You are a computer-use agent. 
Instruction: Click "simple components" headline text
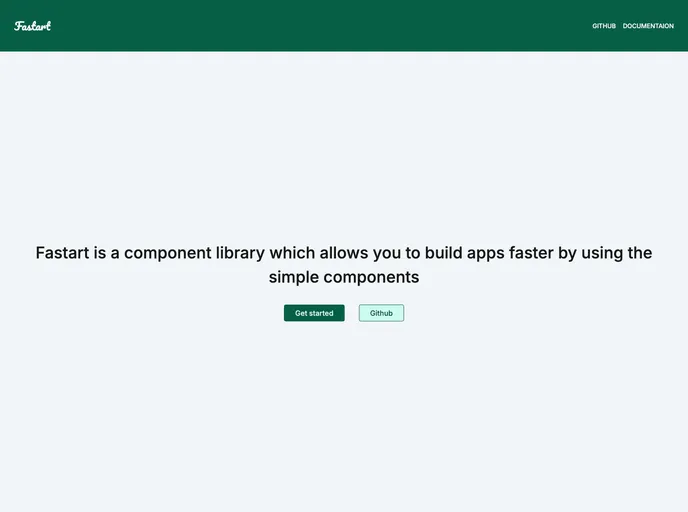pos(344,277)
